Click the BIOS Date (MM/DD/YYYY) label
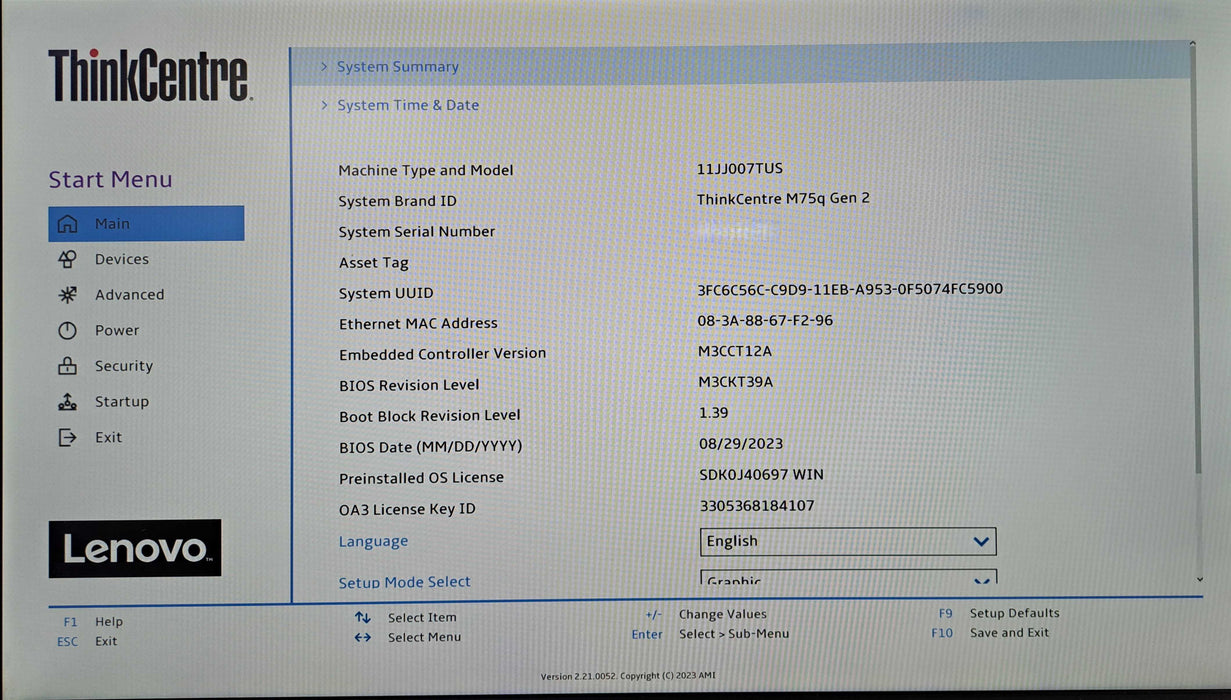Screen dimensions: 1231x700 click(x=430, y=447)
